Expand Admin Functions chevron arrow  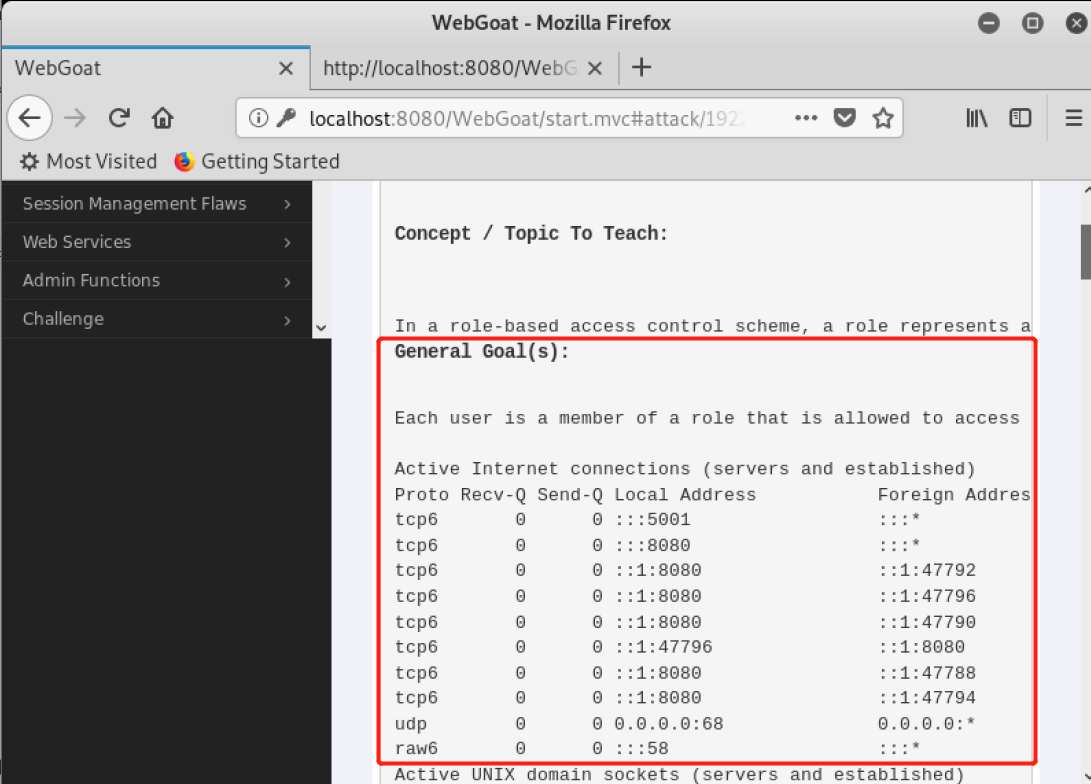click(x=287, y=281)
